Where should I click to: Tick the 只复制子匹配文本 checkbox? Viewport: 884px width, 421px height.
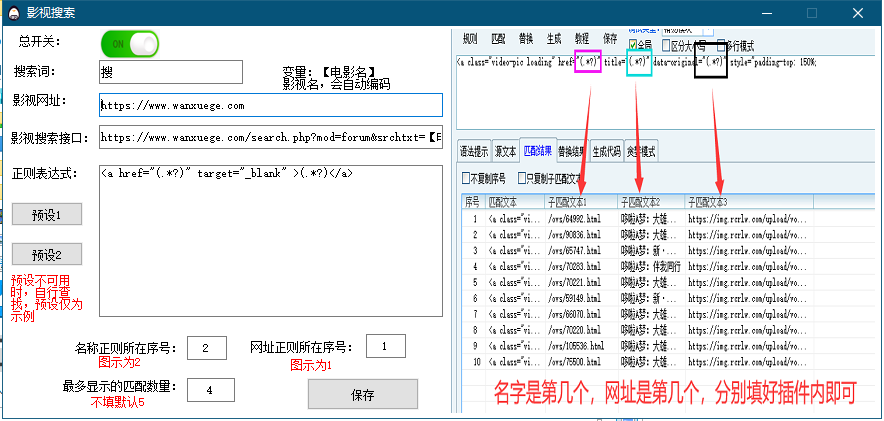click(522, 179)
